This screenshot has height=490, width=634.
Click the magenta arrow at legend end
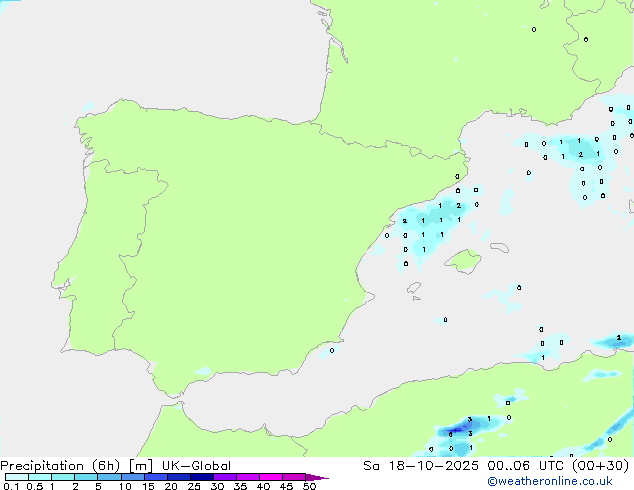[x=321, y=478]
